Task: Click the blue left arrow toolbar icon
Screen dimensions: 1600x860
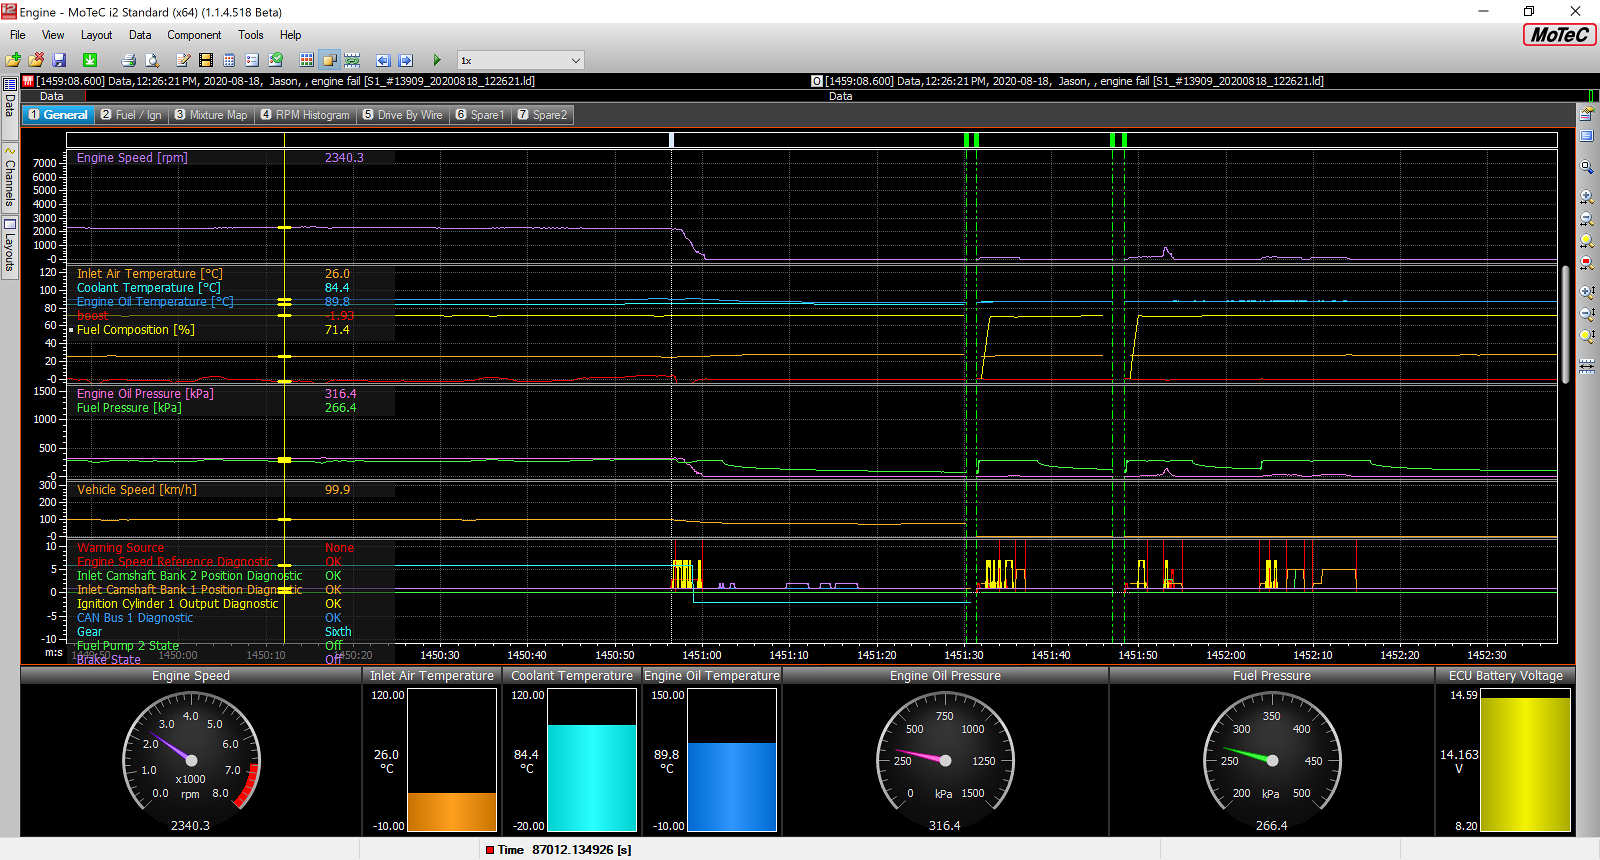Action: tap(382, 60)
